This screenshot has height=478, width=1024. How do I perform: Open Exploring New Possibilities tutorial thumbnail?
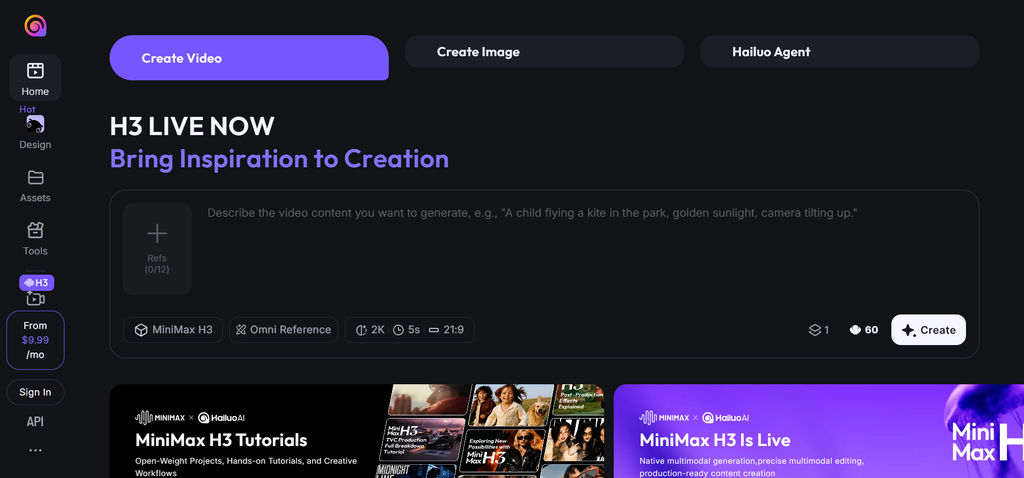[x=502, y=451]
